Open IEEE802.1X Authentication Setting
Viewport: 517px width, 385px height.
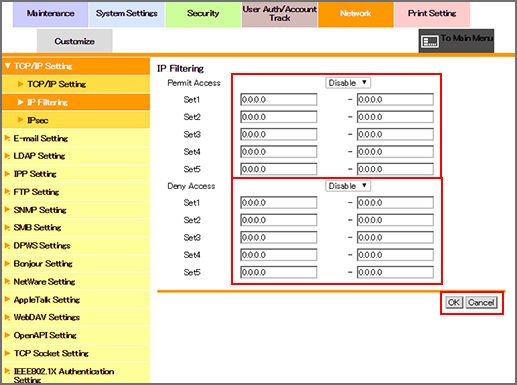coord(76,373)
